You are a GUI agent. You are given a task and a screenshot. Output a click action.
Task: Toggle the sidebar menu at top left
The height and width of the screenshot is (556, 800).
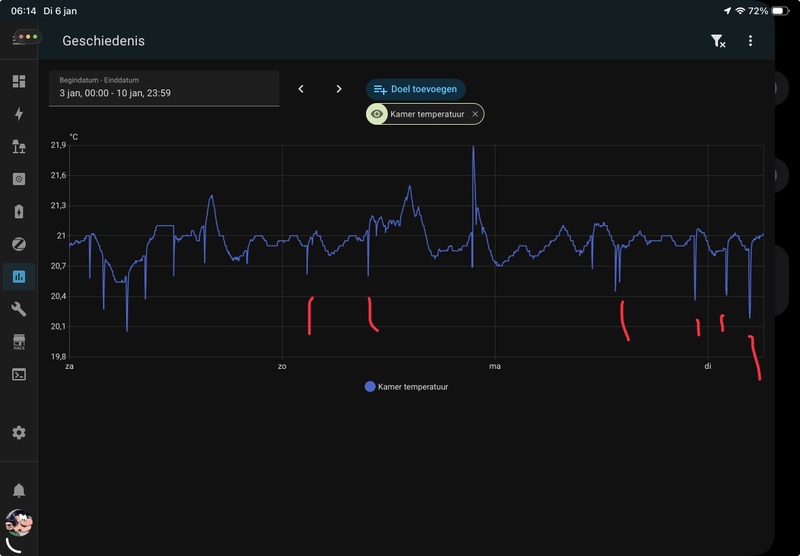click(24, 38)
